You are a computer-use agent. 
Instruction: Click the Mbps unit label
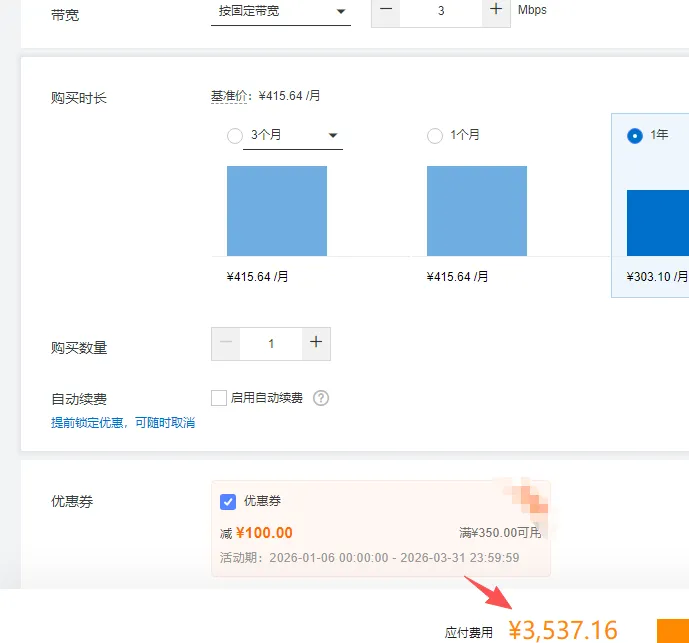click(532, 10)
